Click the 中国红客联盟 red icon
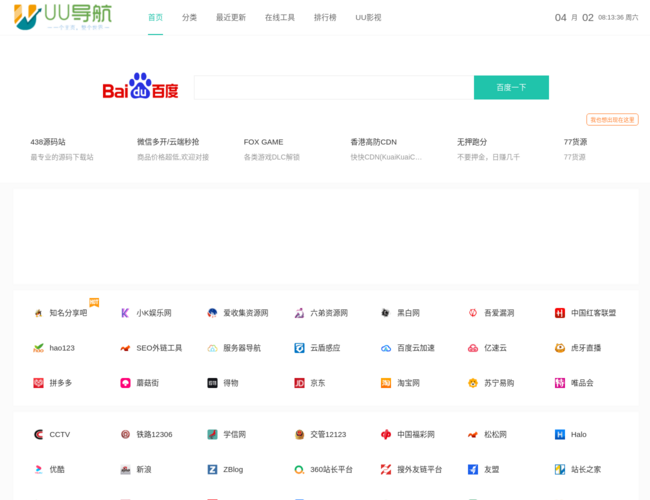This screenshot has width=650, height=500. tap(560, 313)
